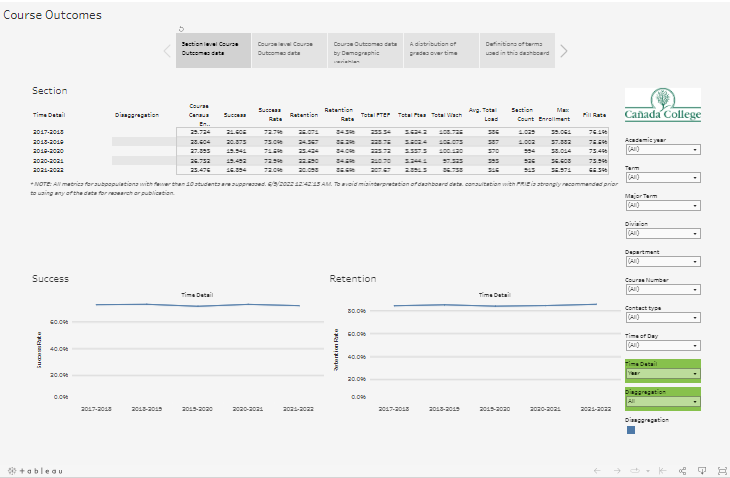The height and width of the screenshot is (478, 730).
Task: Open the Contact type dropdown
Action: point(663,317)
